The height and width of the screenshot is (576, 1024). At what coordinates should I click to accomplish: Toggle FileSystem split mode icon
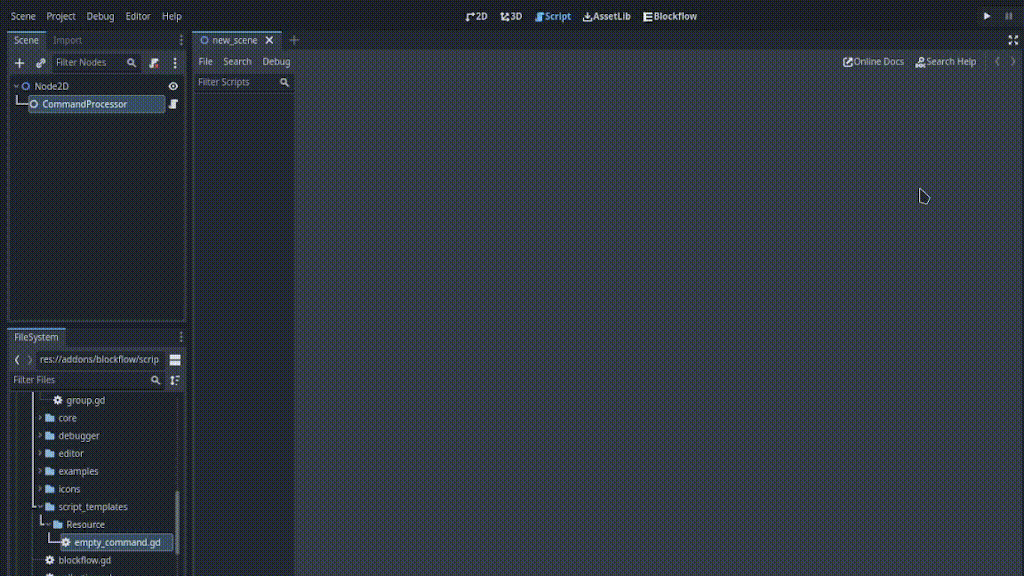(x=175, y=359)
